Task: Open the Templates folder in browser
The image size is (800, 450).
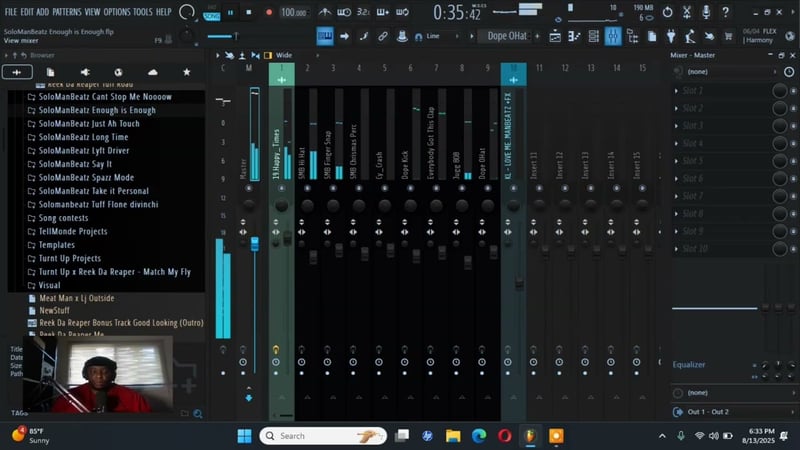Action: click(x=57, y=245)
